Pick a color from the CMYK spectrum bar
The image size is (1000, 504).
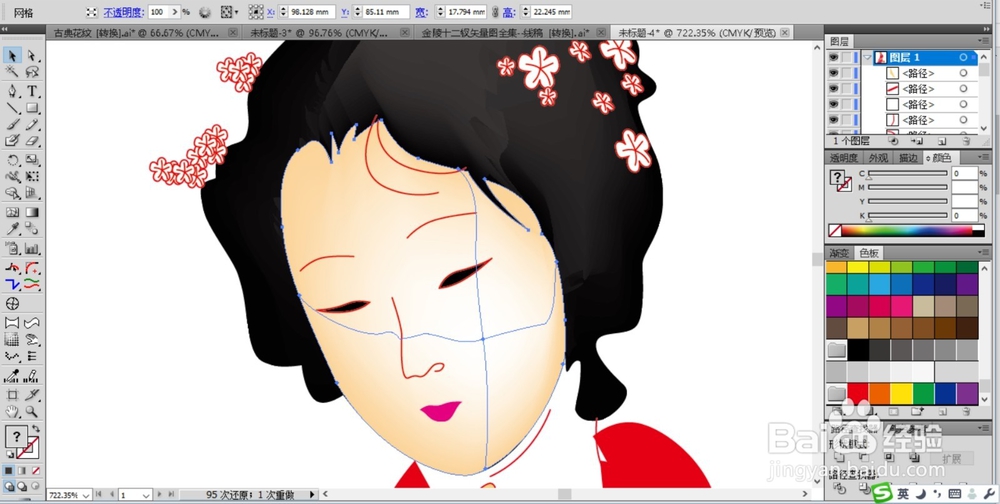(913, 230)
